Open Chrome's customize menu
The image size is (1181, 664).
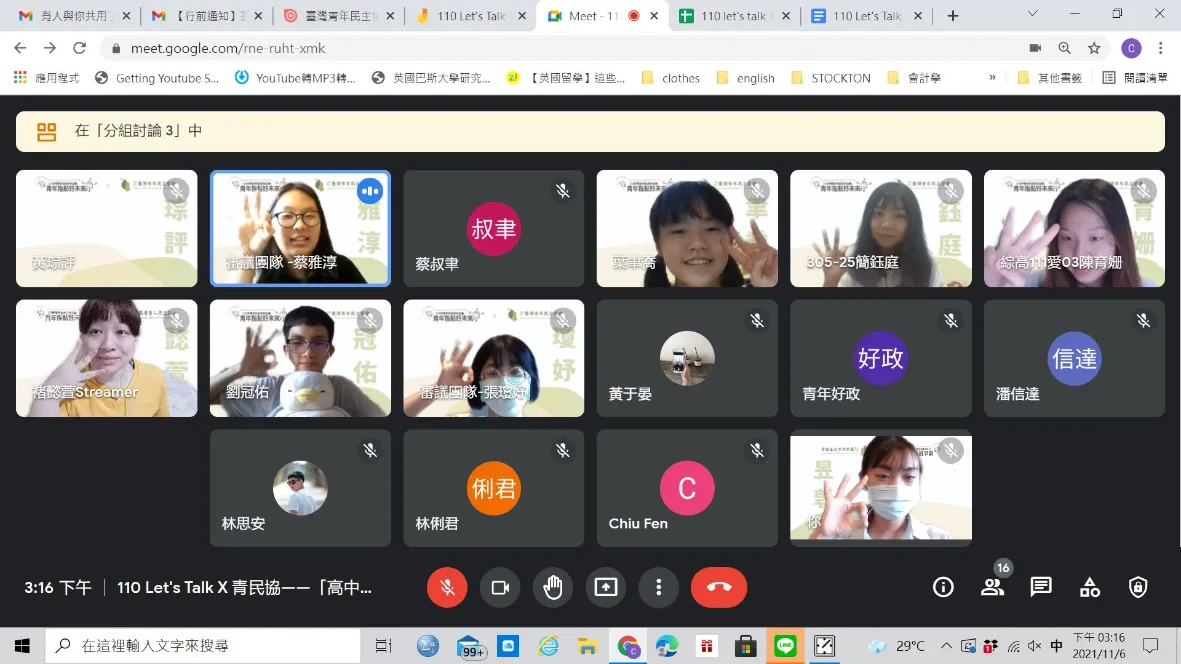point(1160,47)
